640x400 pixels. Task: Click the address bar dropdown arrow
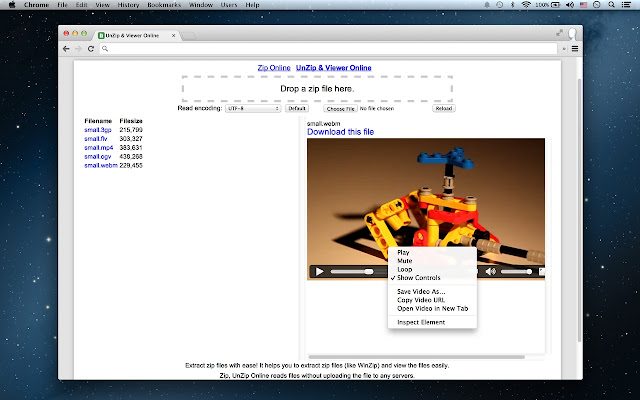coord(564,49)
